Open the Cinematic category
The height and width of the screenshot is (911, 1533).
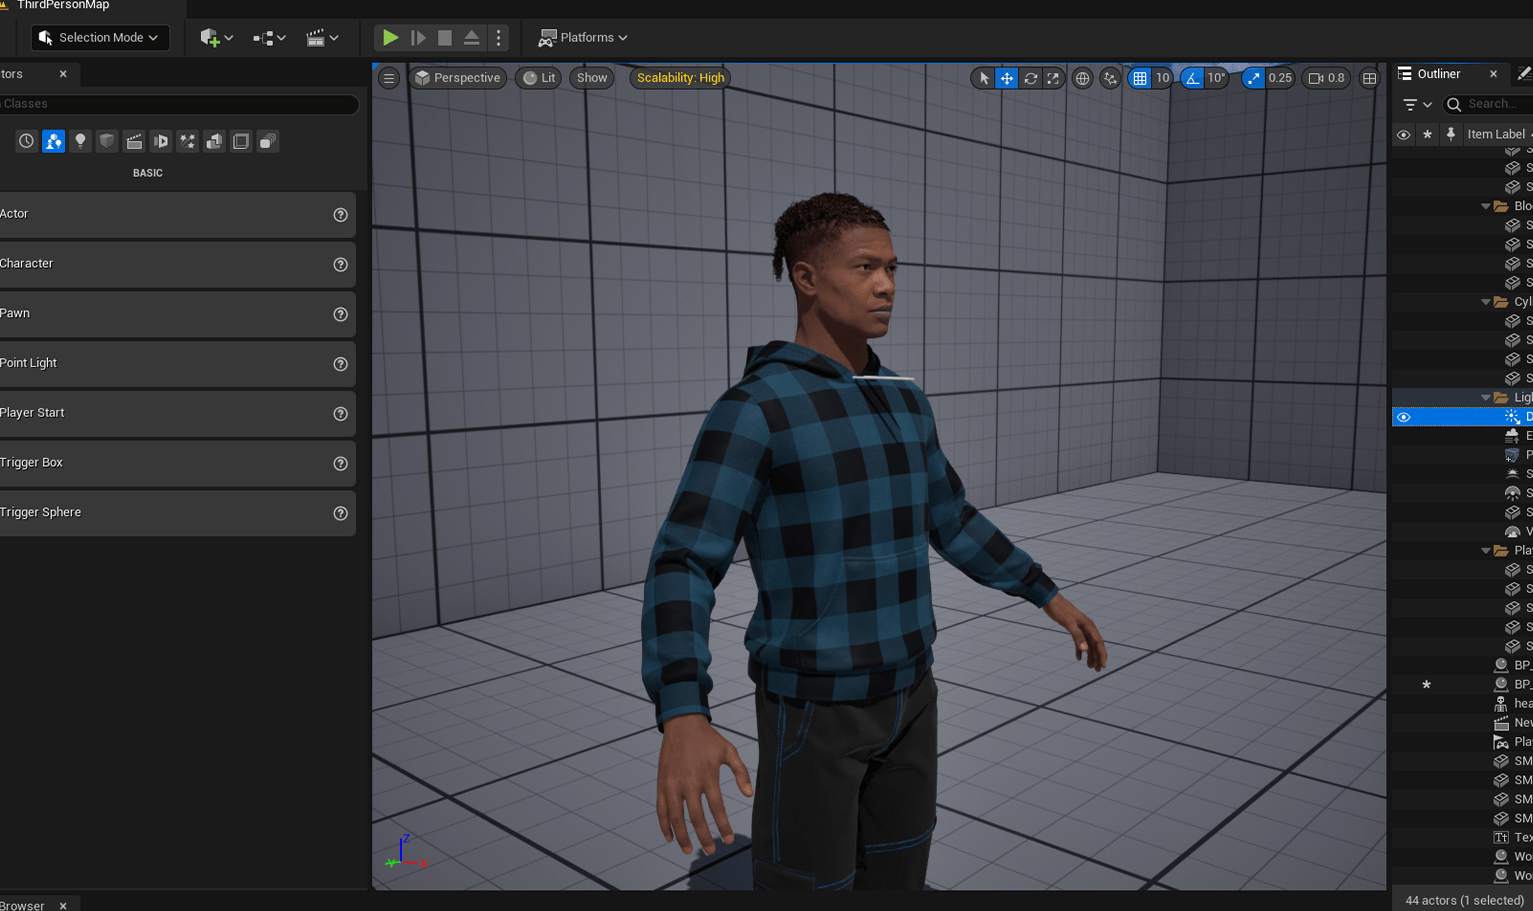click(x=134, y=142)
